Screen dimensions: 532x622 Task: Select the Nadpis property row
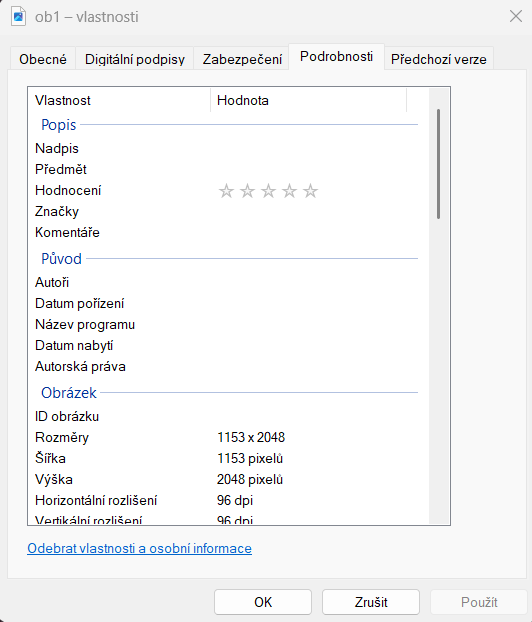click(x=223, y=148)
